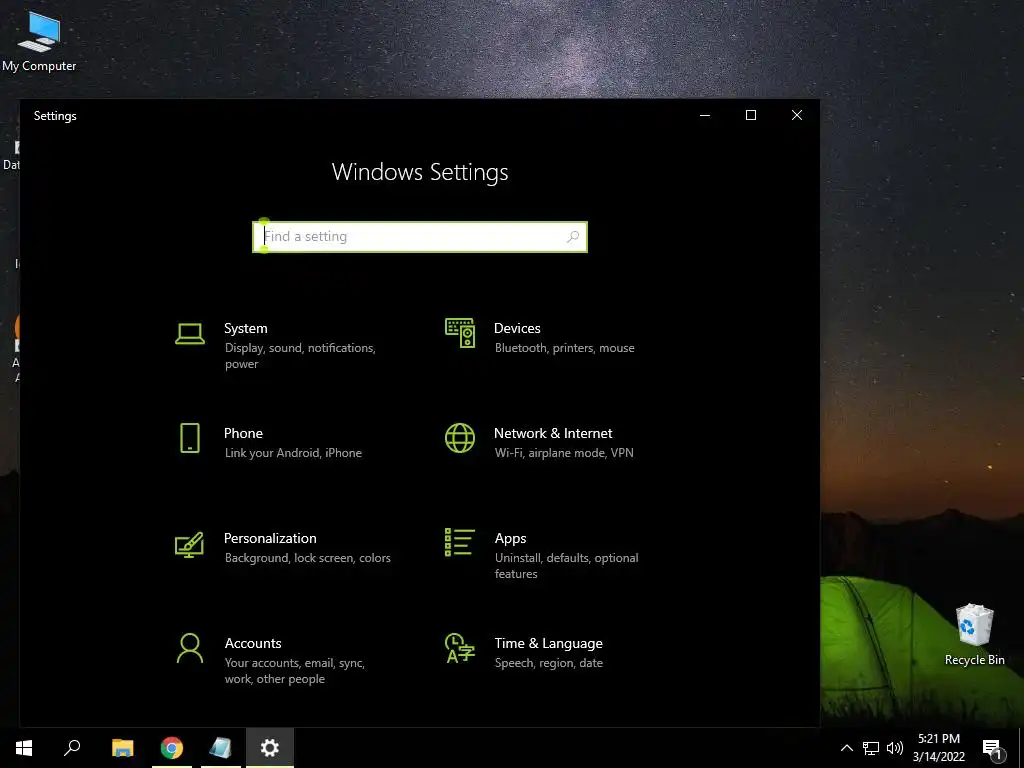
Task: Close the Settings window
Action: (797, 116)
